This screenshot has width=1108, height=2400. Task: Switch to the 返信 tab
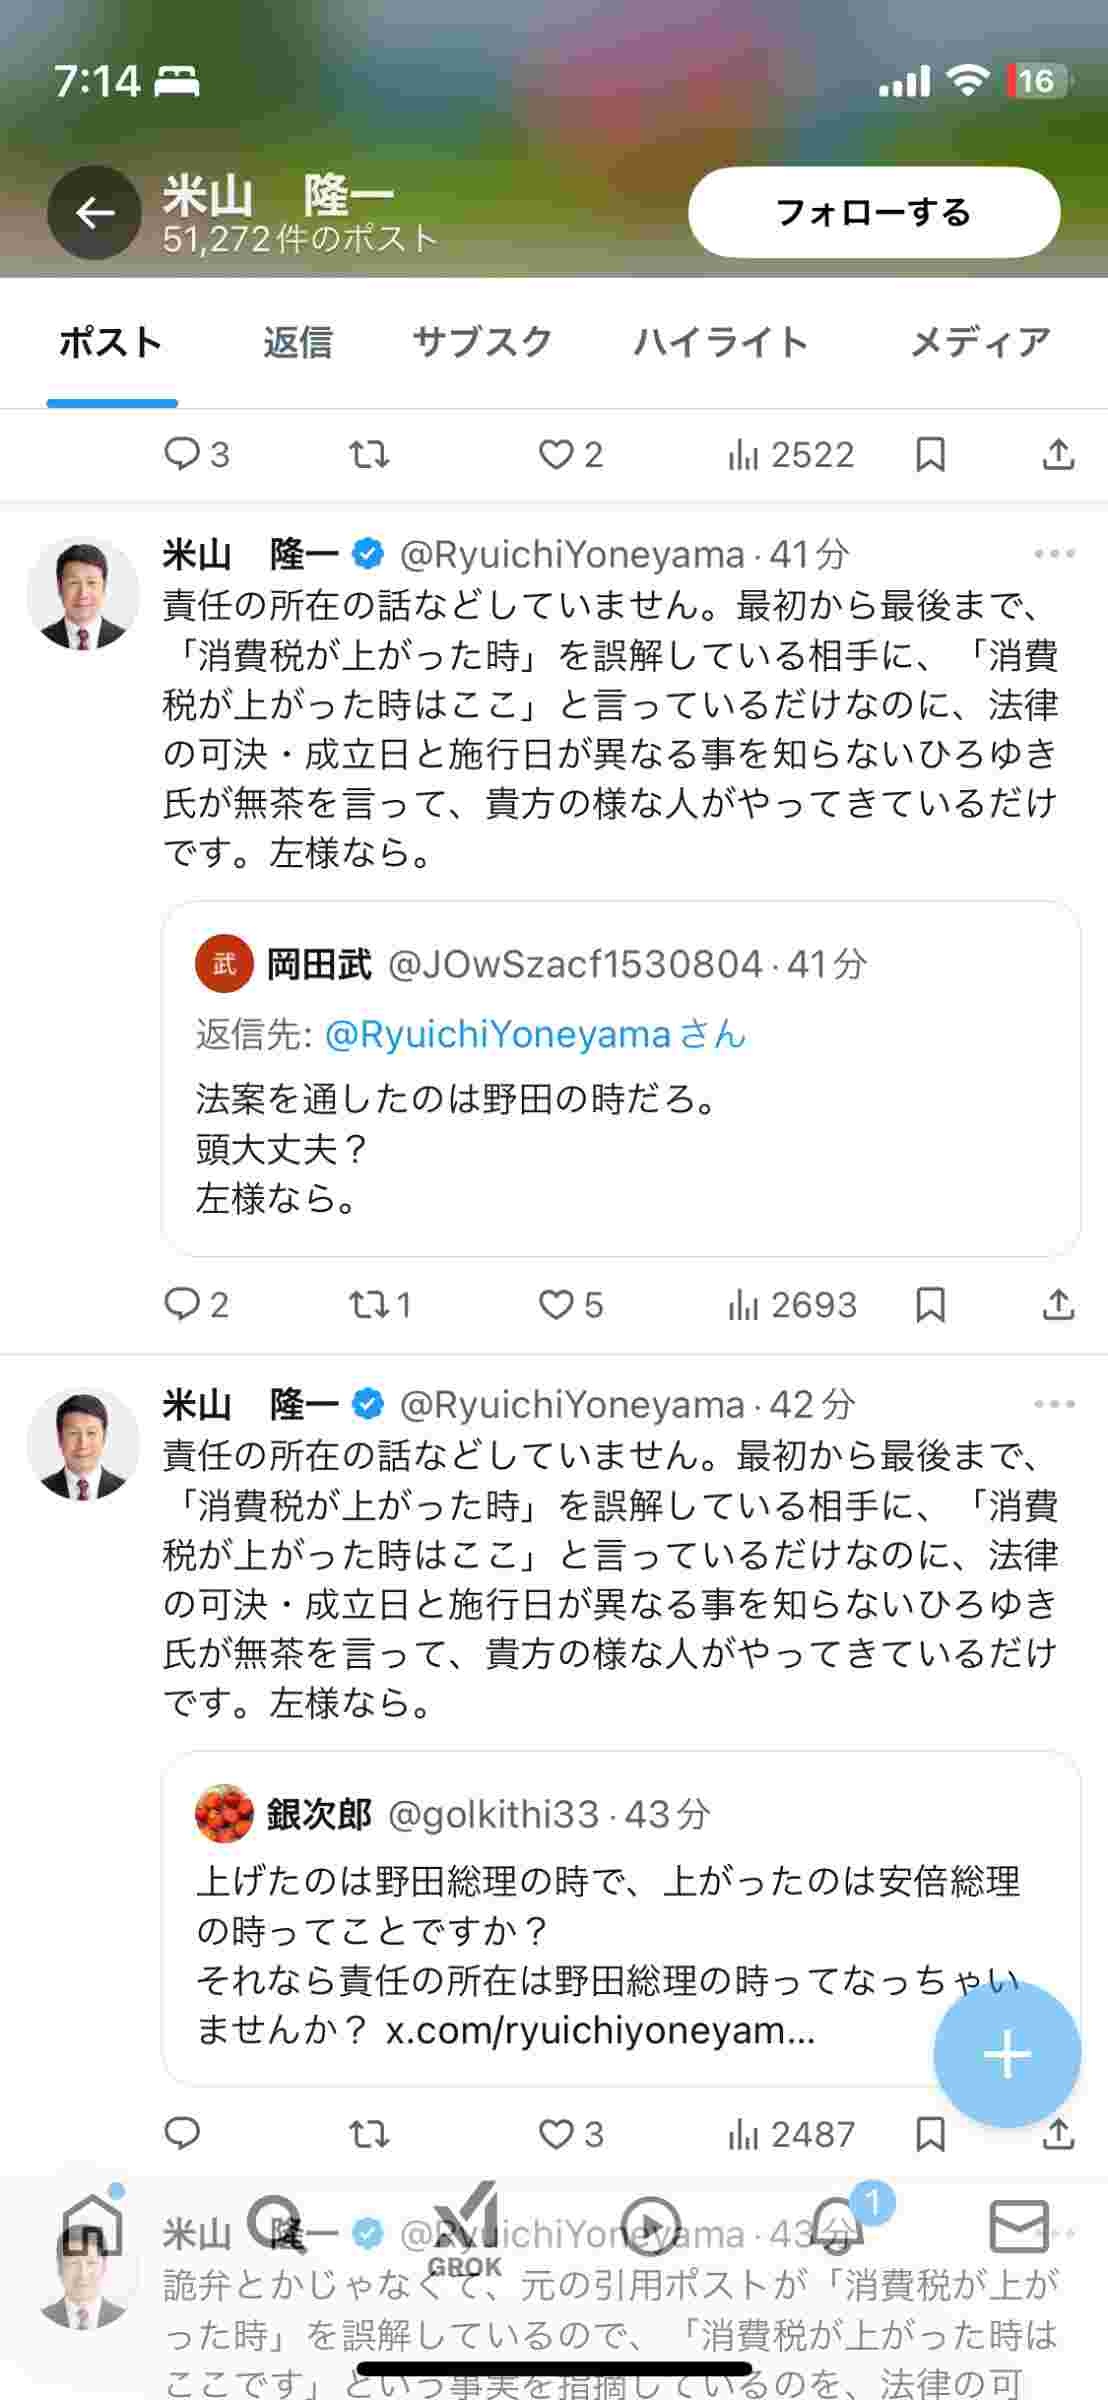[297, 343]
